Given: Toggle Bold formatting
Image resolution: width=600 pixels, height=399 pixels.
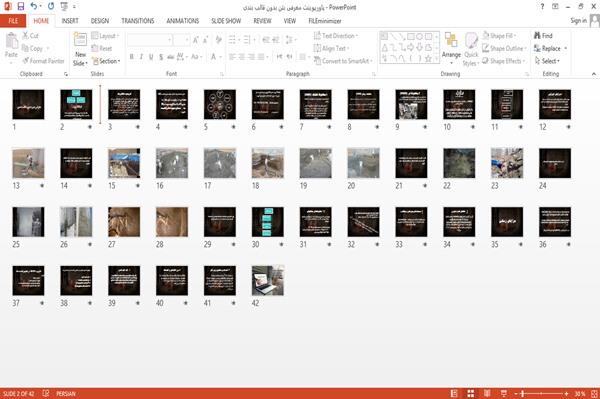Looking at the screenshot, I should pos(132,57).
